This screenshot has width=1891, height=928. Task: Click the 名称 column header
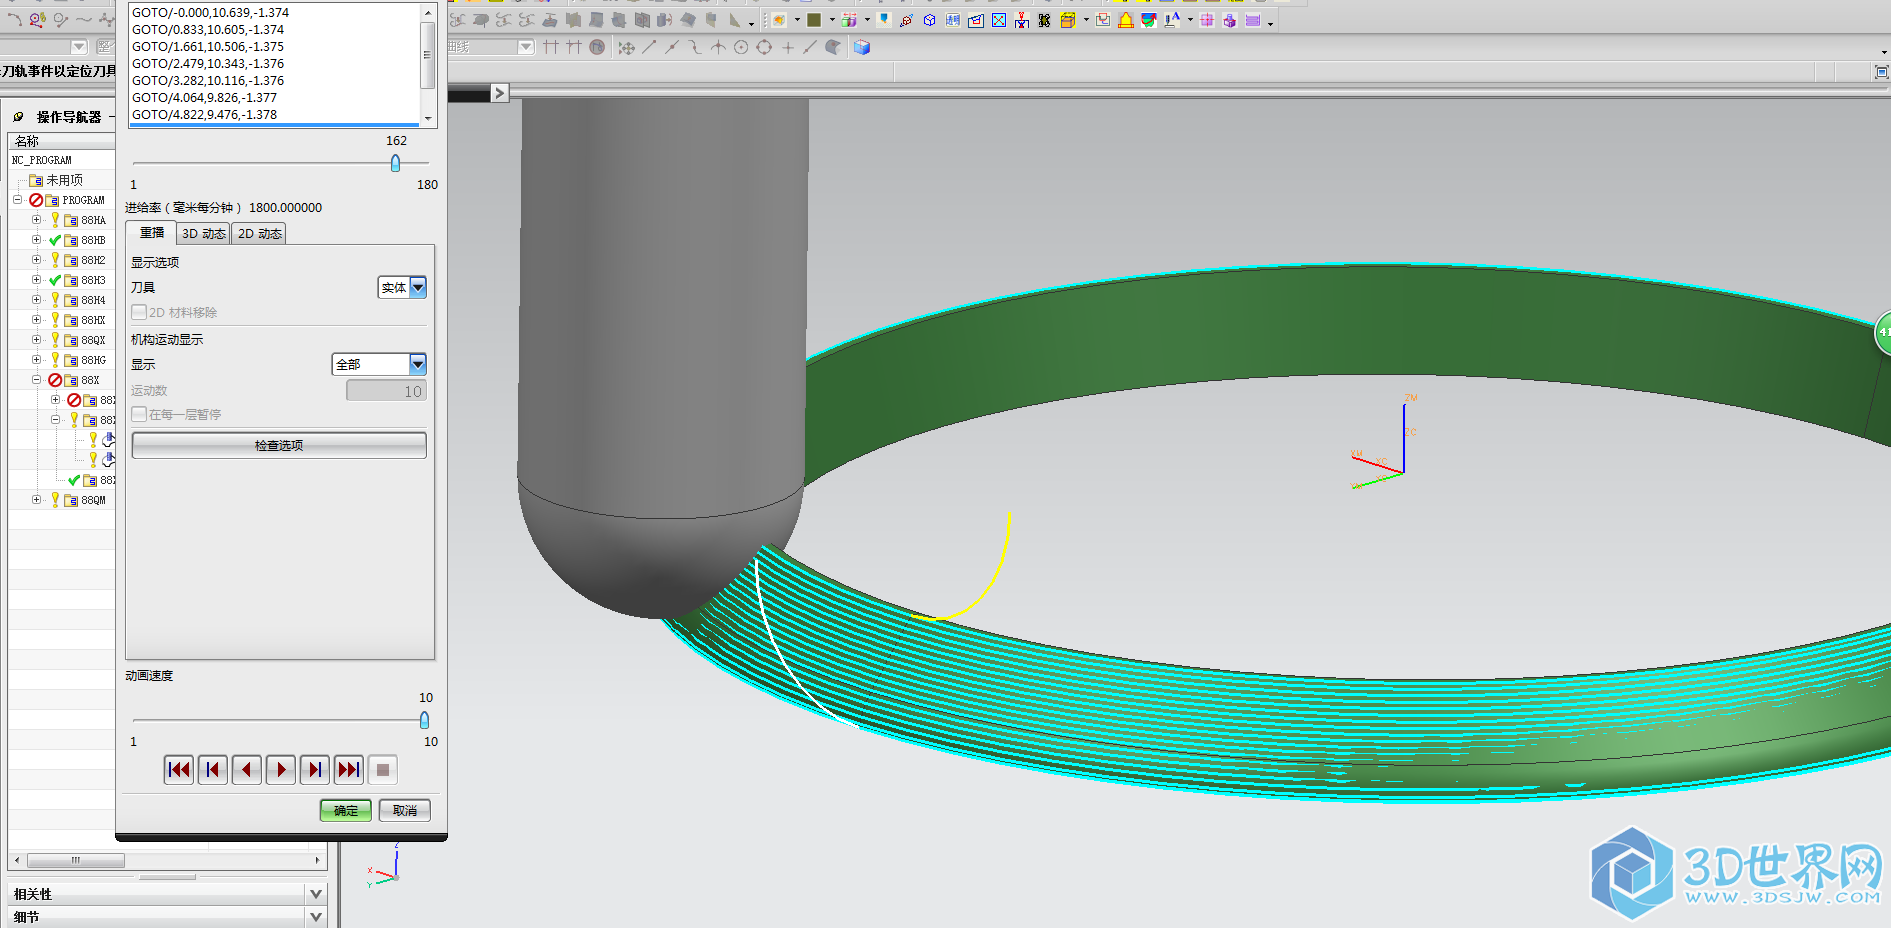pos(61,141)
